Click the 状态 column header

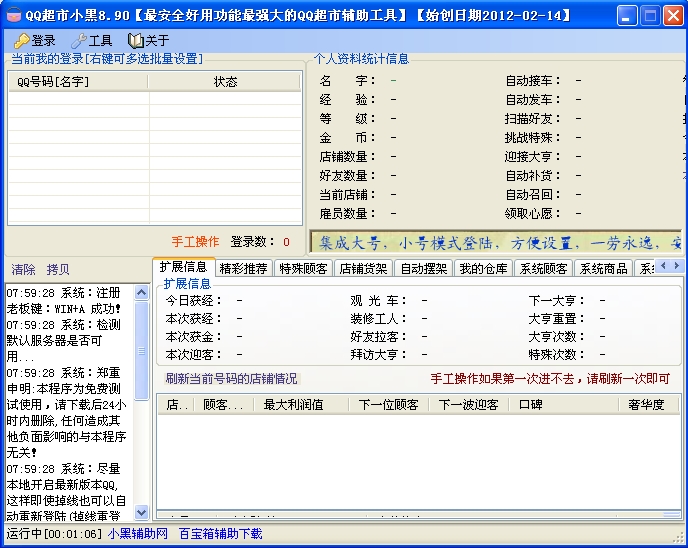pyautogui.click(x=225, y=82)
